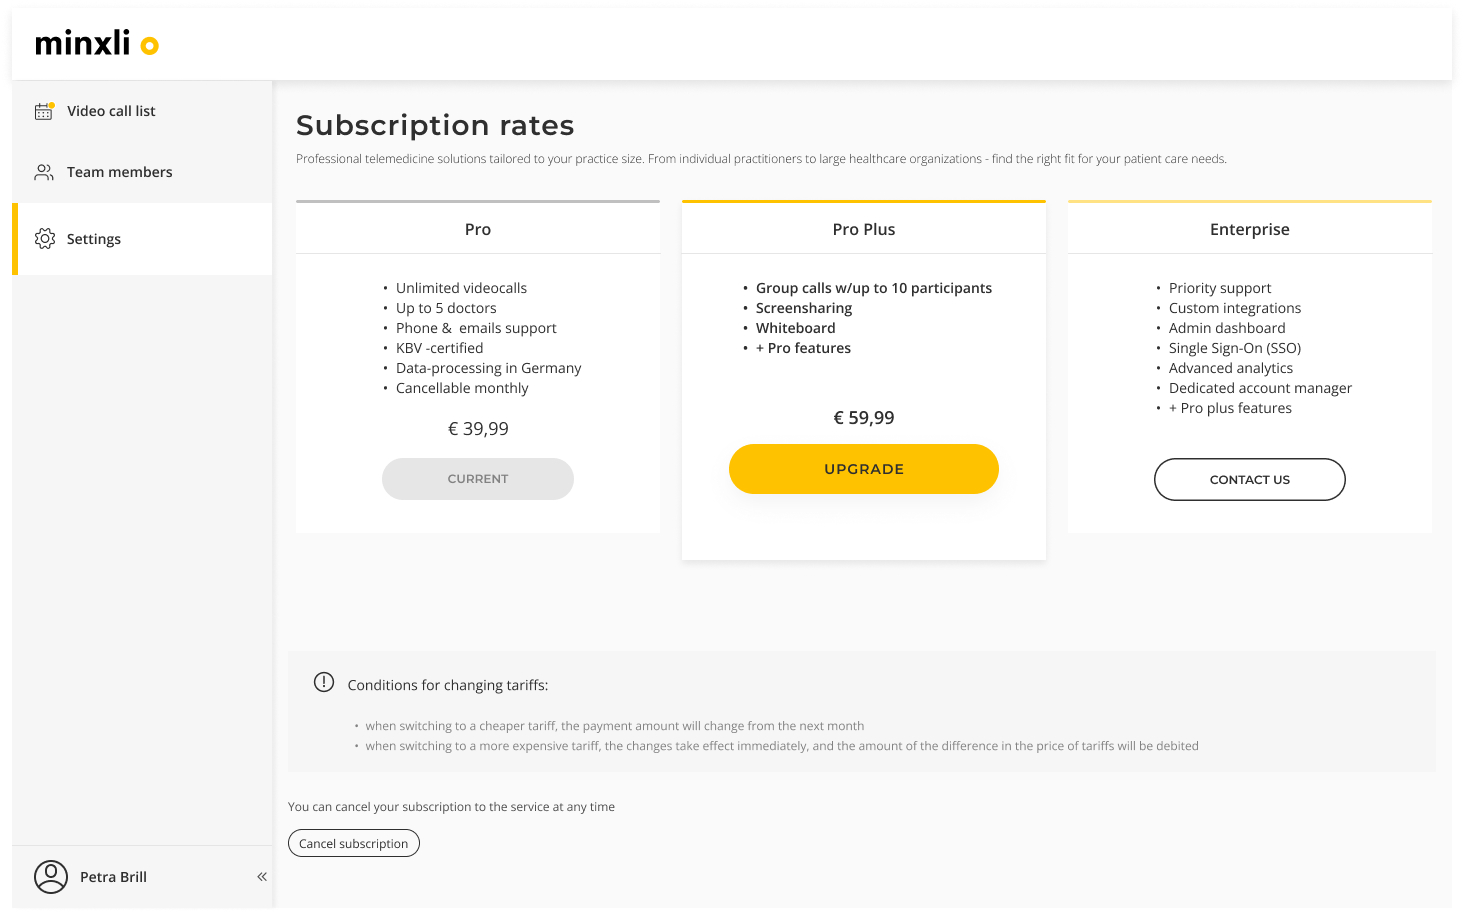
Task: Click the people icon for Team members
Action: 44,172
